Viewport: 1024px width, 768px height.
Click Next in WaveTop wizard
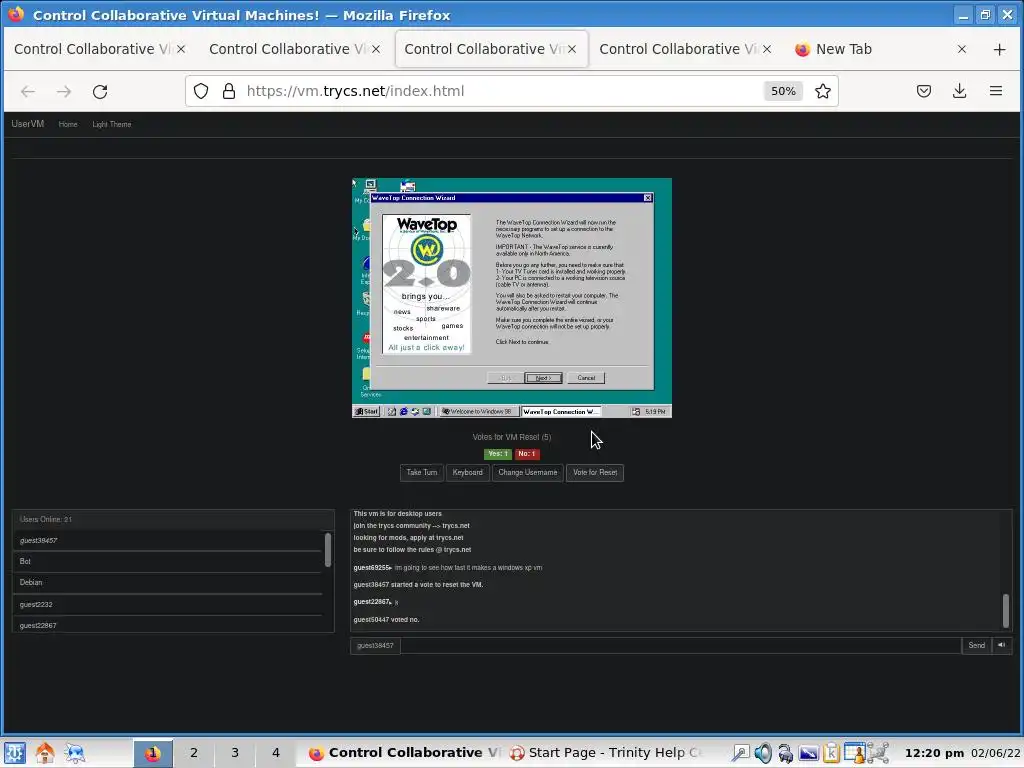[543, 378]
